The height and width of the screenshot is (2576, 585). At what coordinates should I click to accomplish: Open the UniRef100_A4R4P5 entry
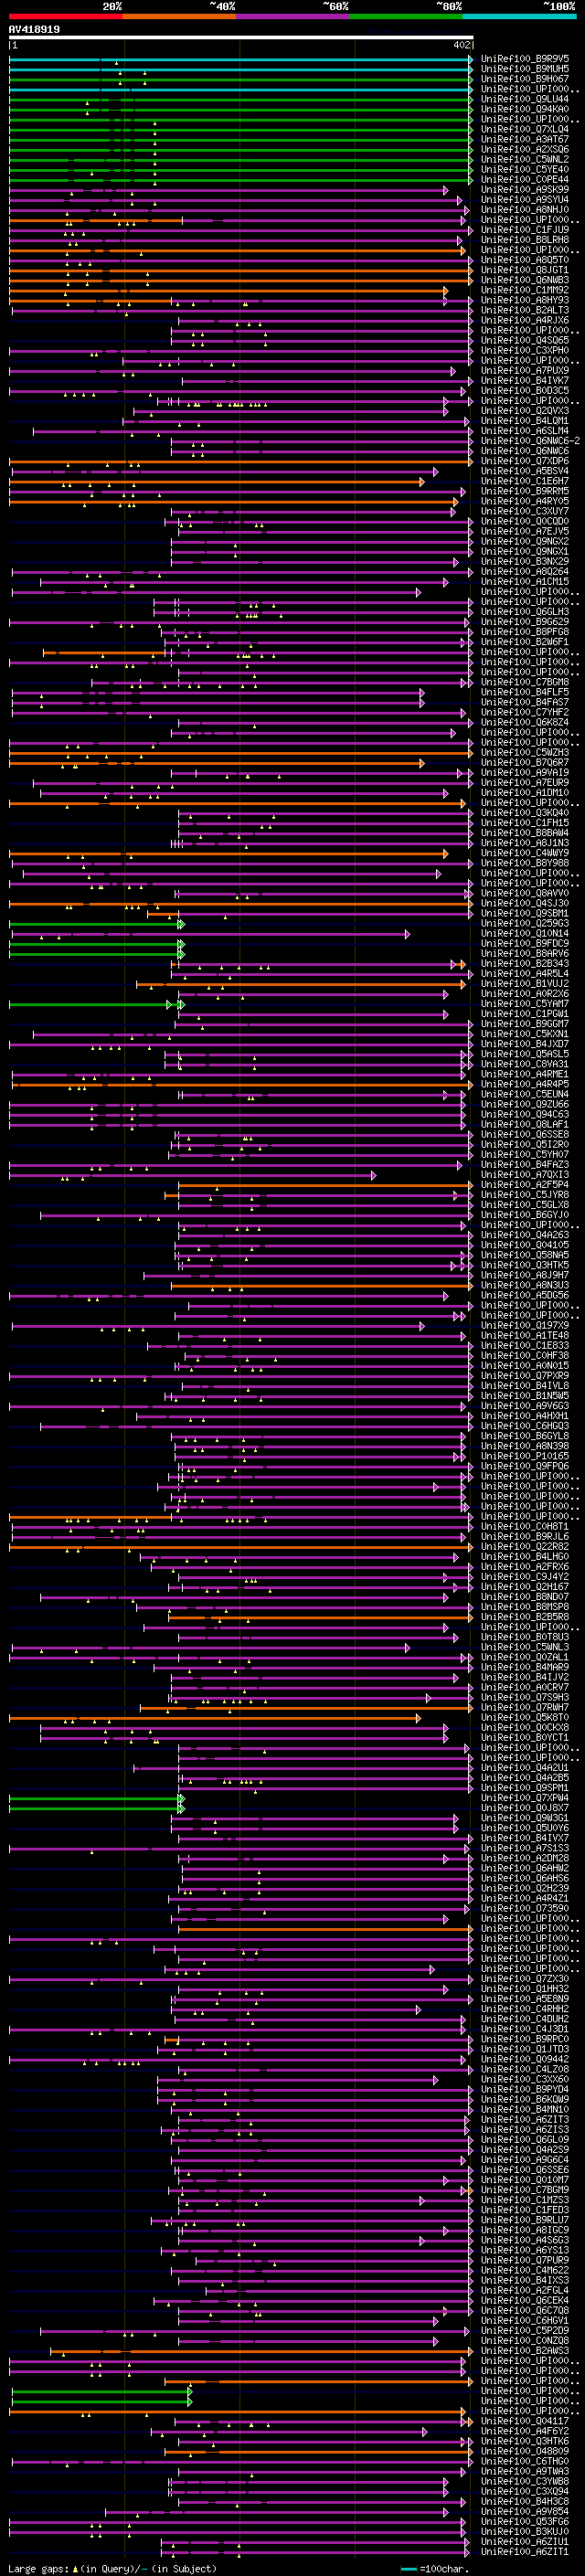(525, 1084)
